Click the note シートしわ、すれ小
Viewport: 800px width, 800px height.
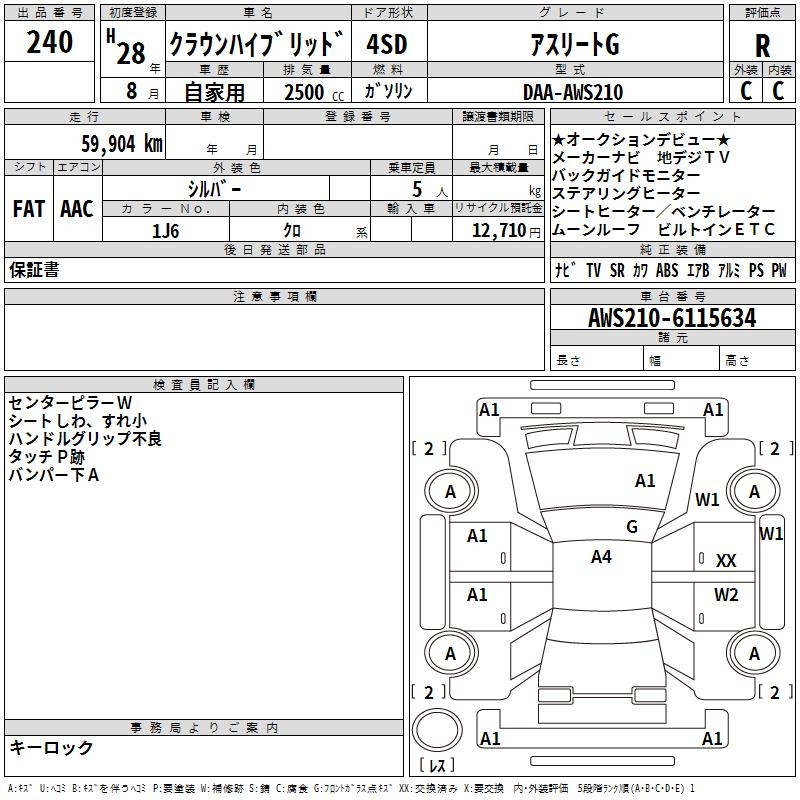click(x=78, y=421)
